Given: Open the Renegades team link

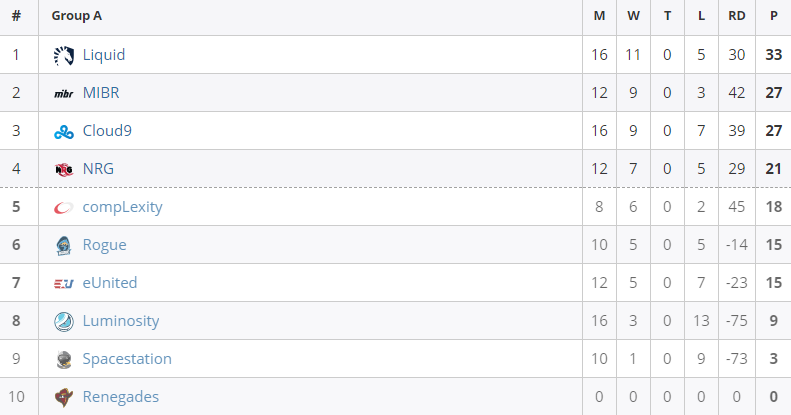Looking at the screenshot, I should pyautogui.click(x=121, y=397).
